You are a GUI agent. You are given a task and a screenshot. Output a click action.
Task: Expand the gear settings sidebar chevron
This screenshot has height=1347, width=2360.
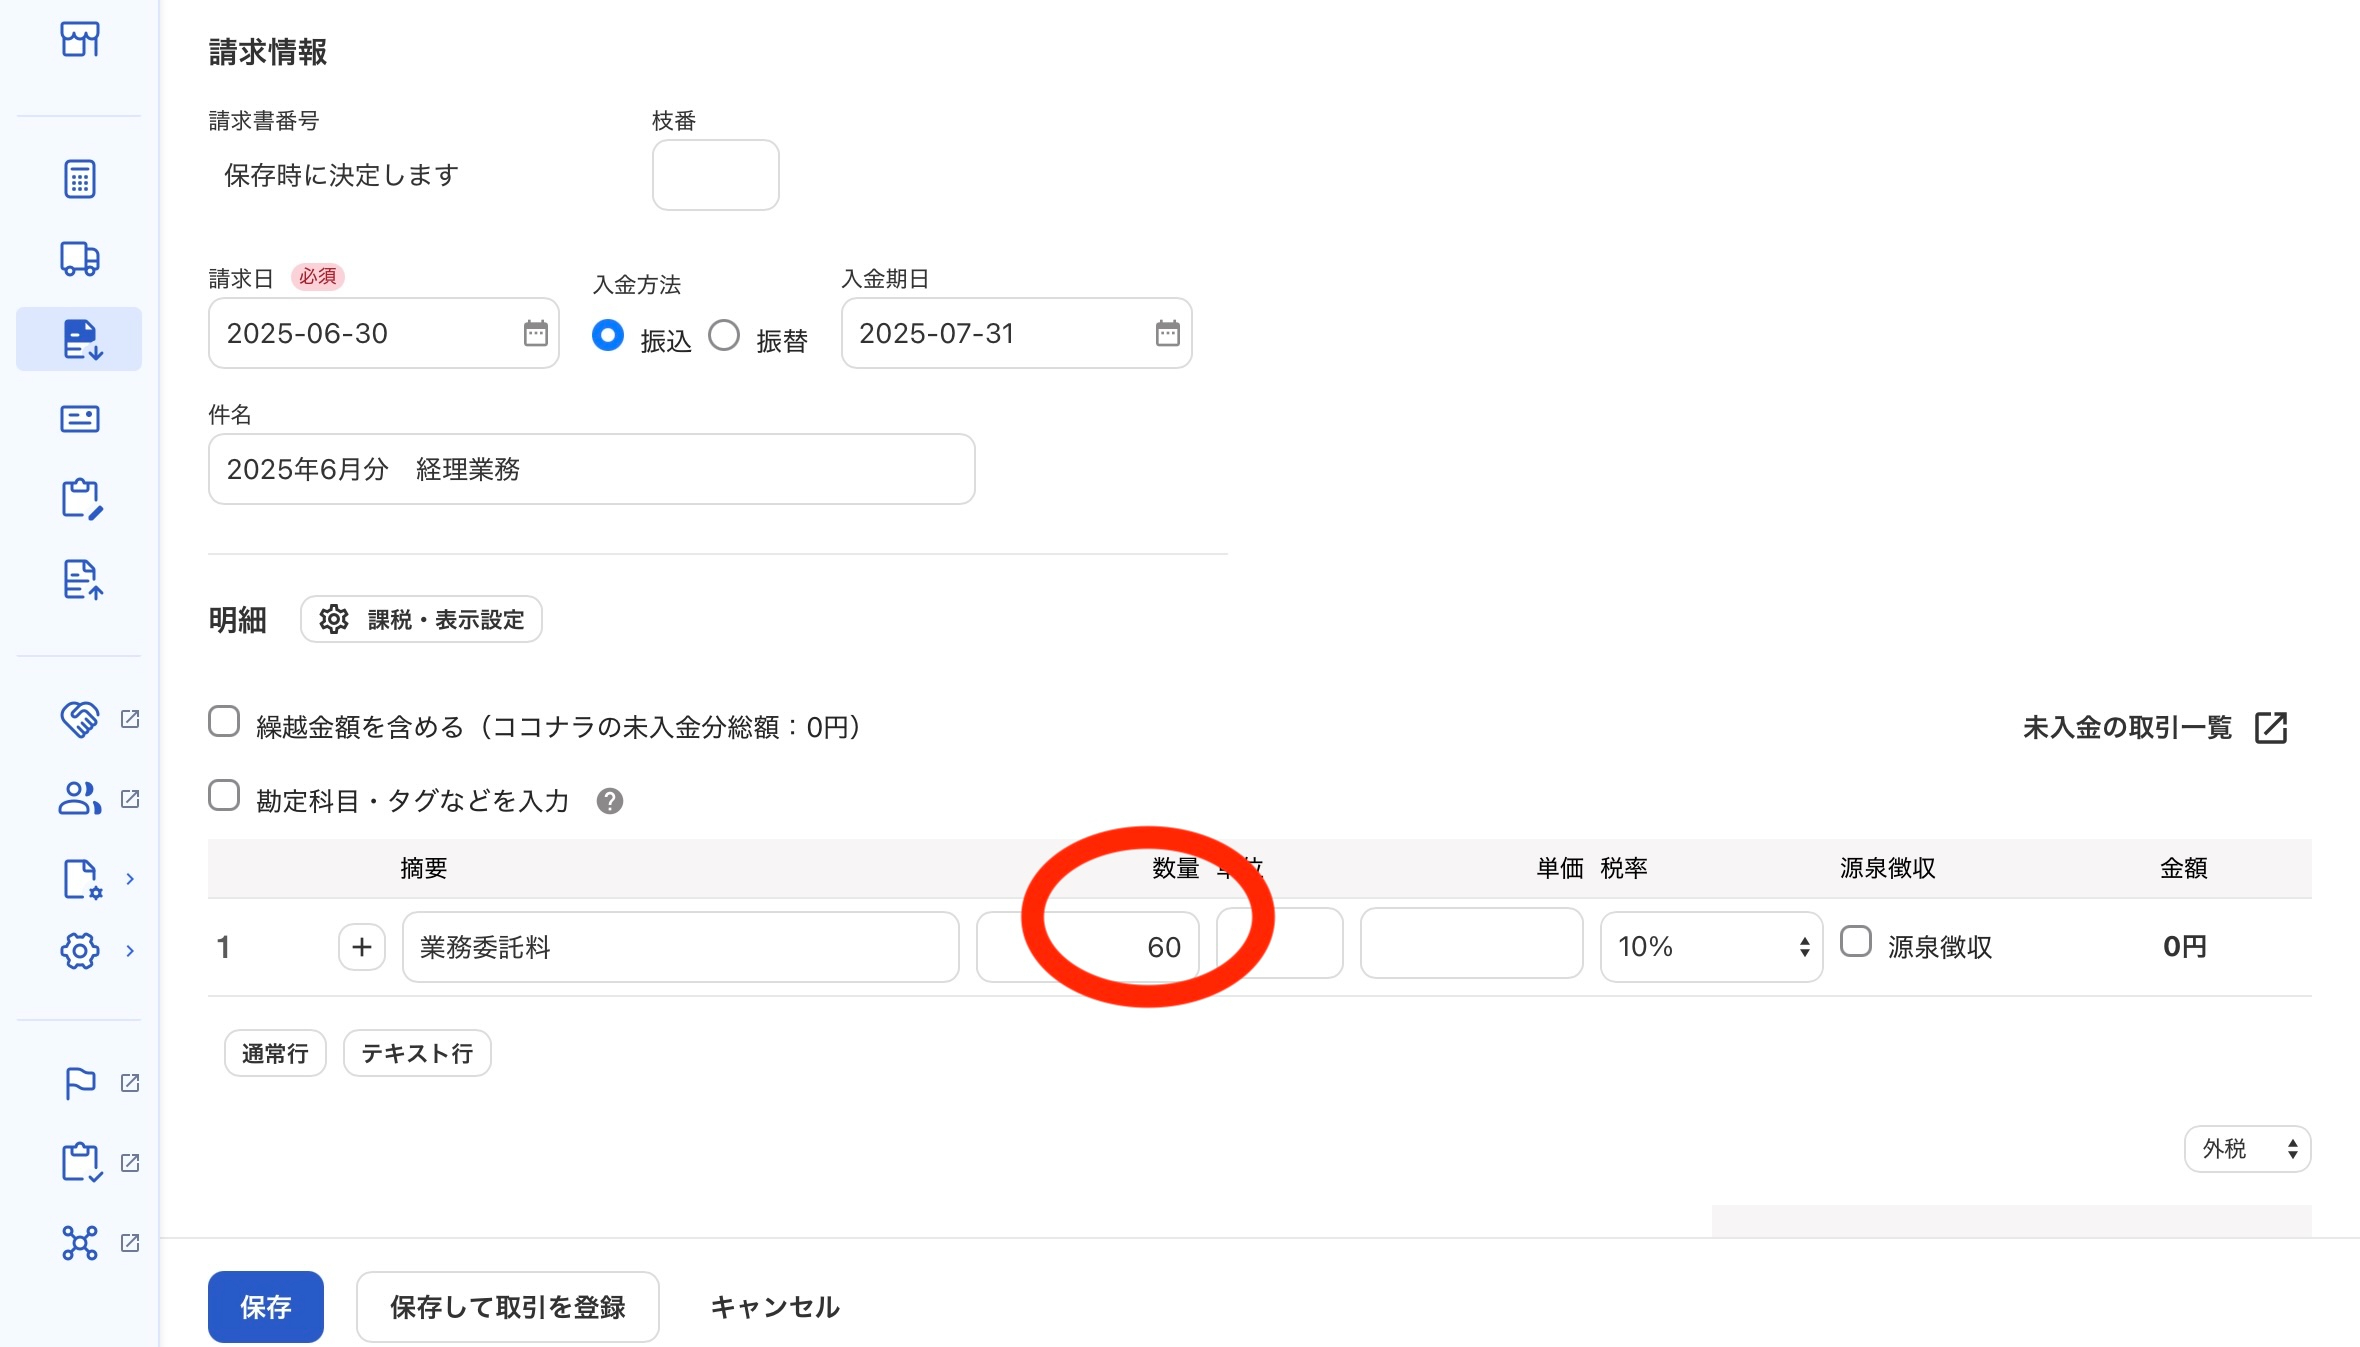(130, 951)
